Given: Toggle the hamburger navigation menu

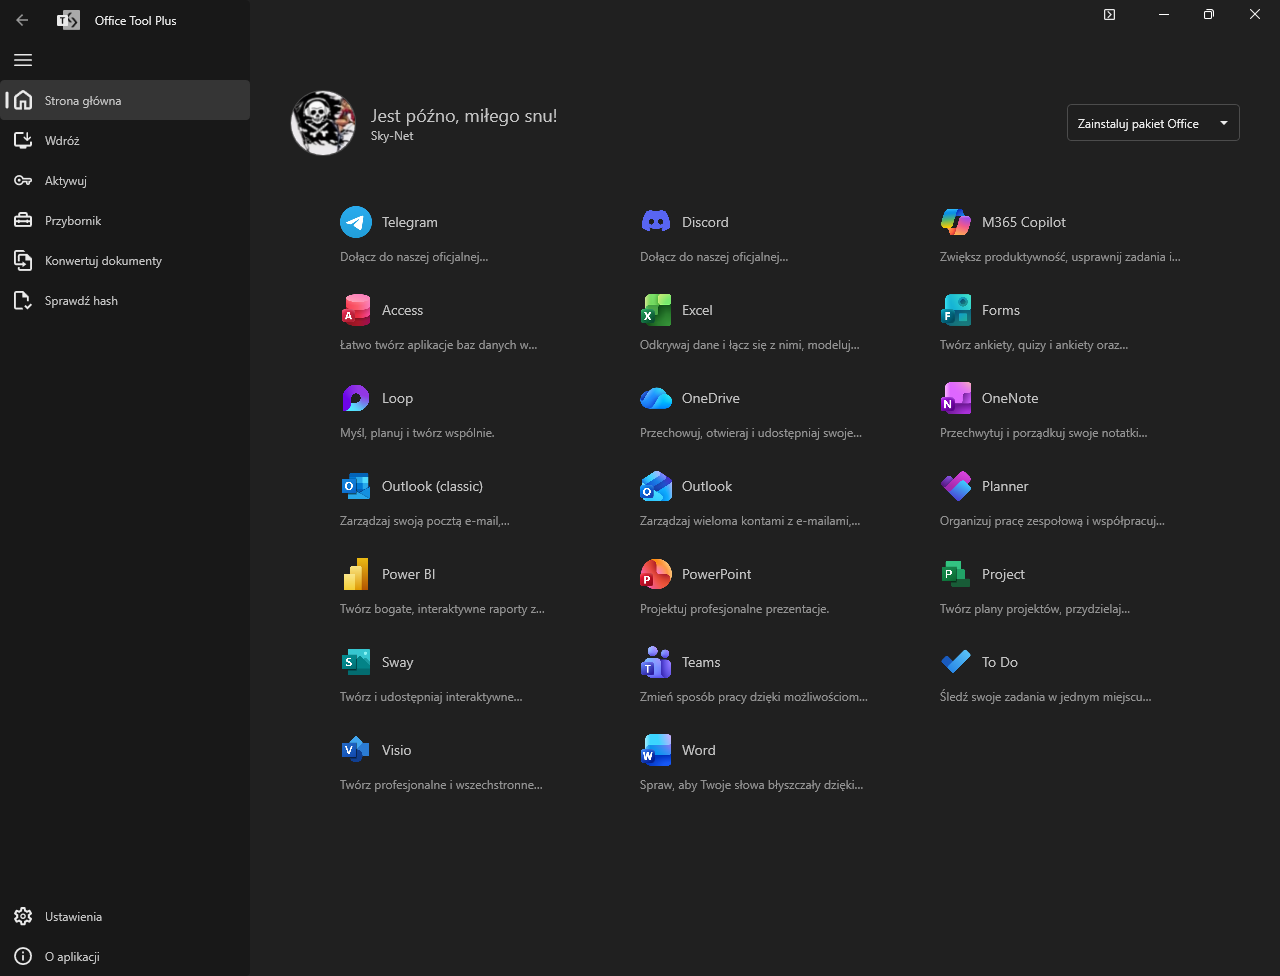Looking at the screenshot, I should pos(23,60).
